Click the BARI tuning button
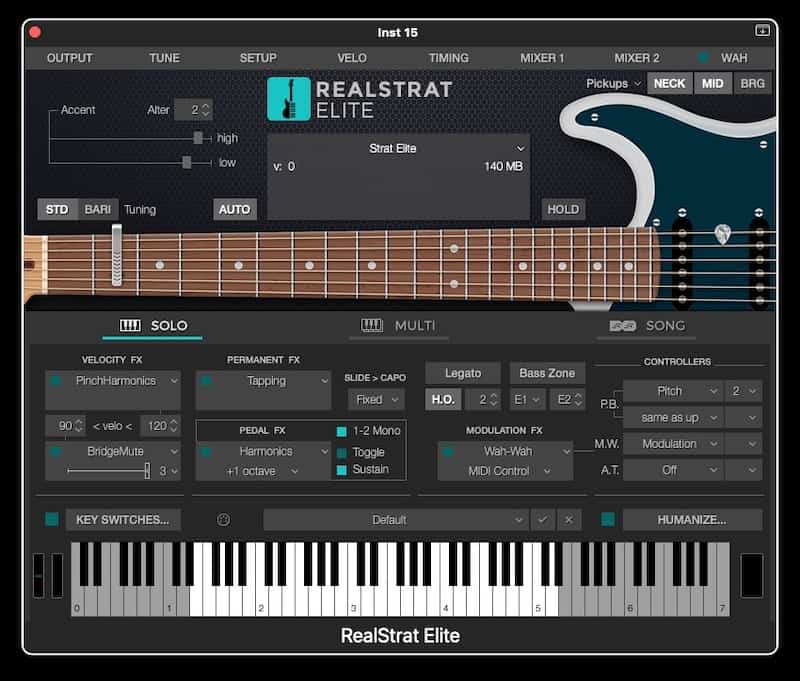This screenshot has width=800, height=681. (97, 210)
